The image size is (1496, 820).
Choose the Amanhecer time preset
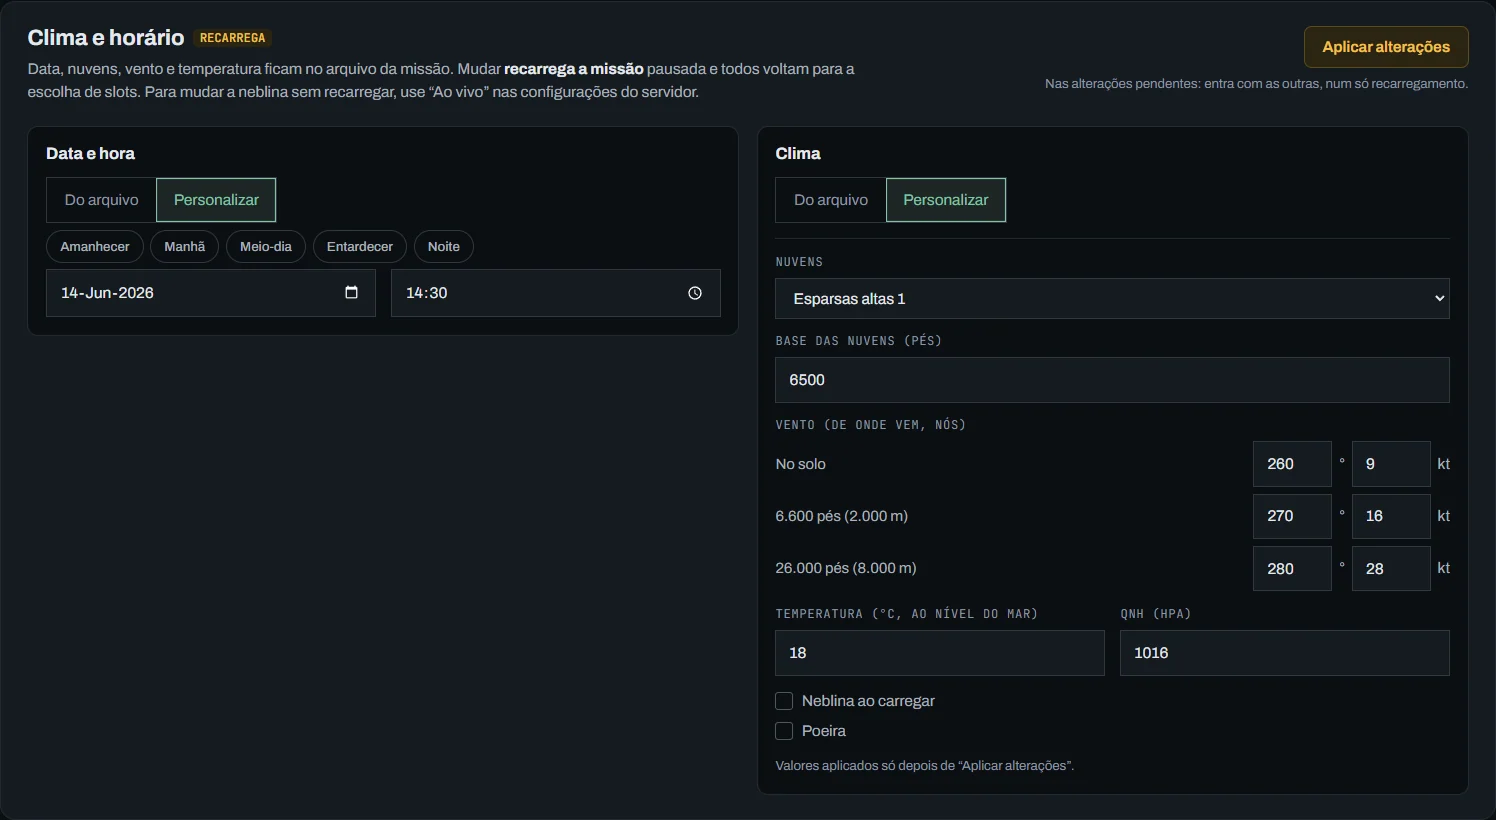pyautogui.click(x=95, y=247)
